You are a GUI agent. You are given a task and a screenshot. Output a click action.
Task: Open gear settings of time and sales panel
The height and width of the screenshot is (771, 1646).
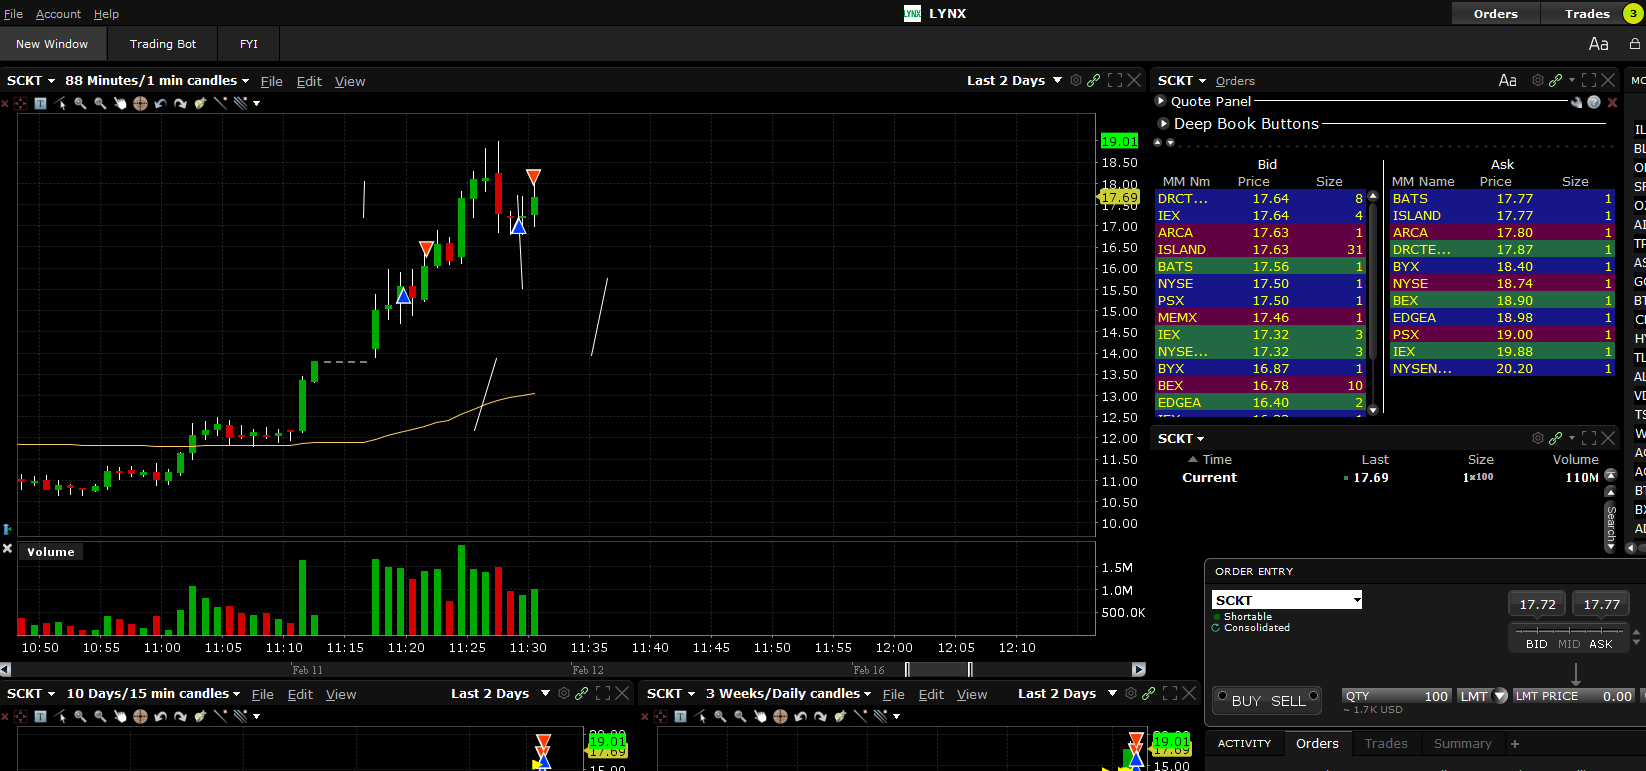tap(1538, 438)
